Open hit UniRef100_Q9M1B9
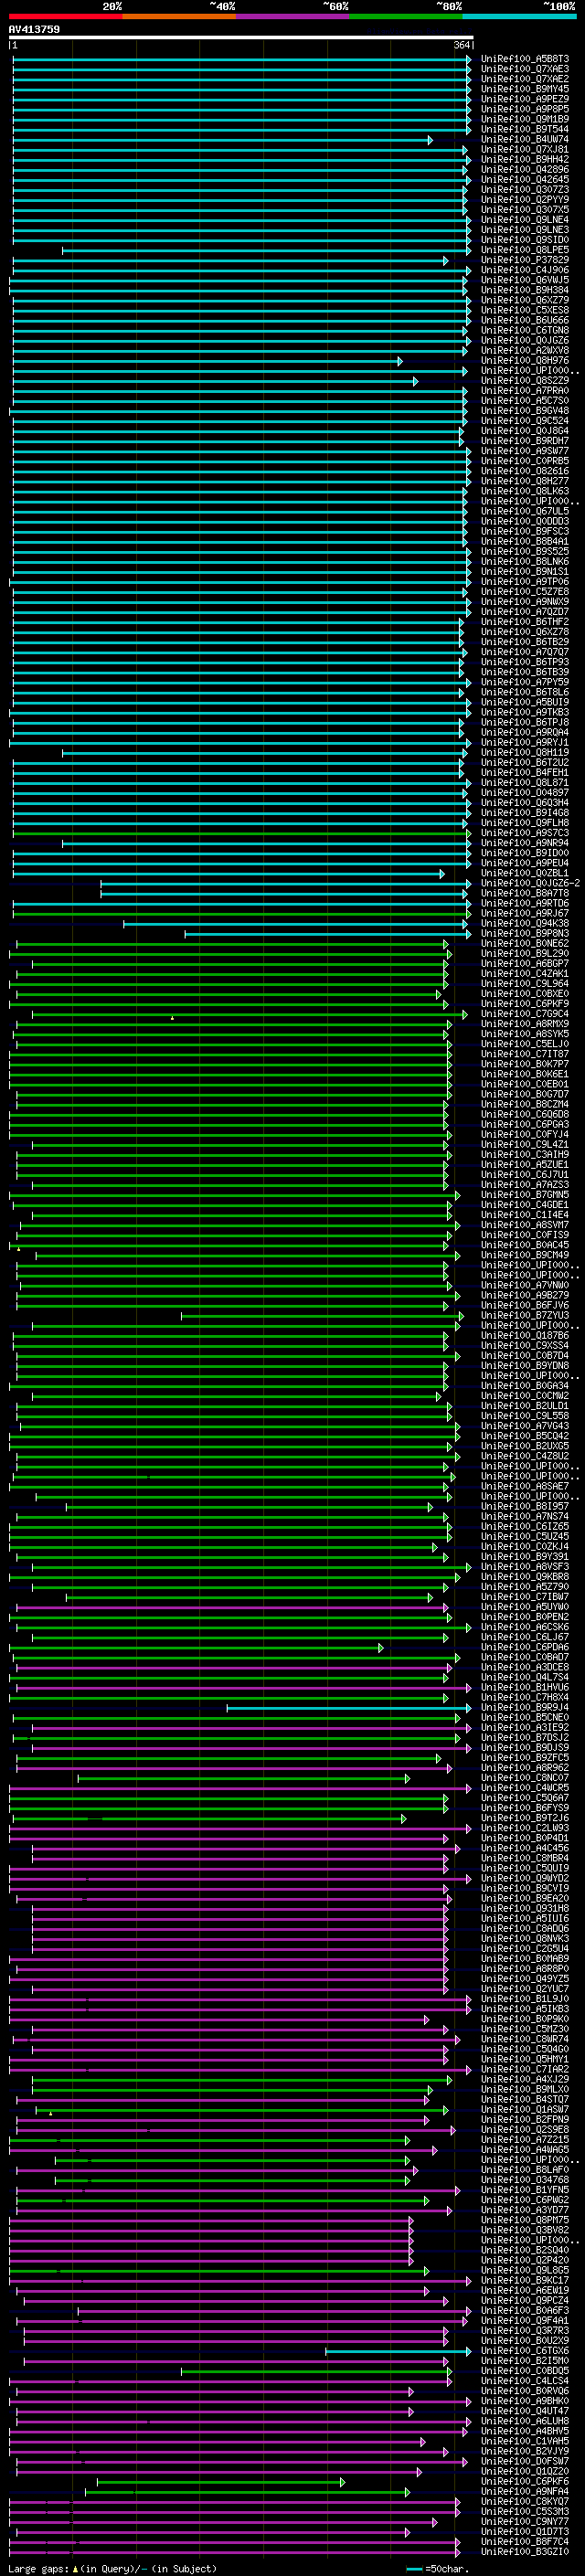The width and height of the screenshot is (585, 2576). click(525, 119)
